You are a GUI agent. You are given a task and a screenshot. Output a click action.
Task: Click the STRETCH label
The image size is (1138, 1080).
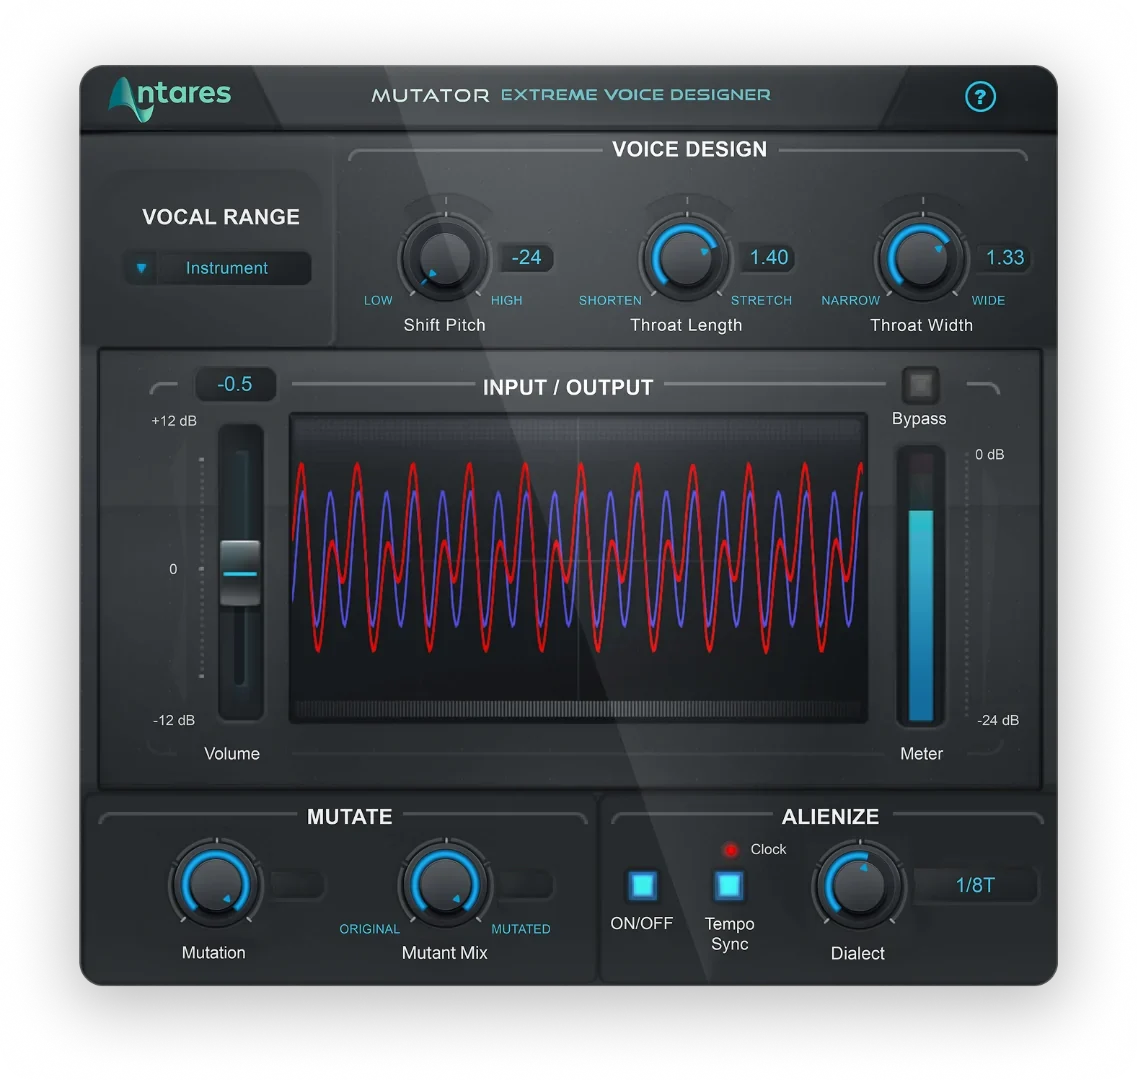point(761,300)
